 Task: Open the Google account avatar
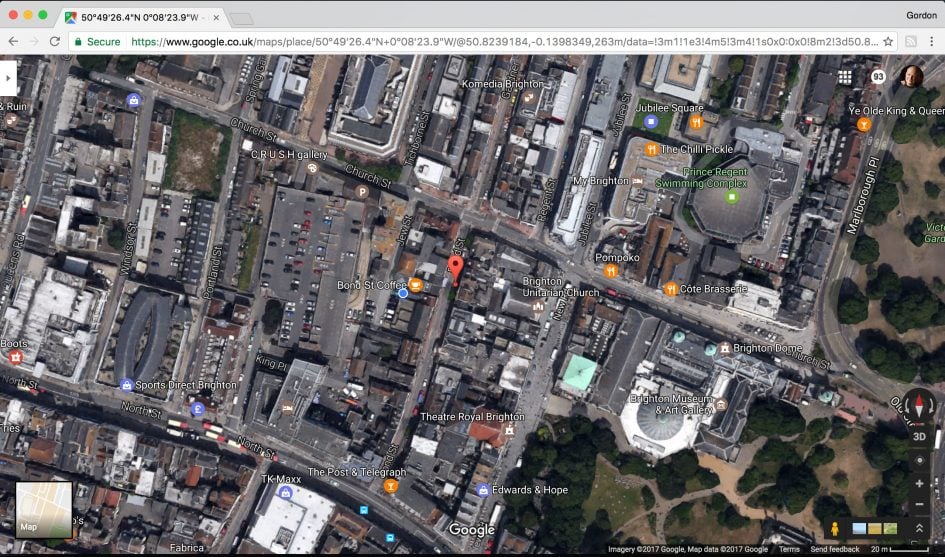pos(911,77)
